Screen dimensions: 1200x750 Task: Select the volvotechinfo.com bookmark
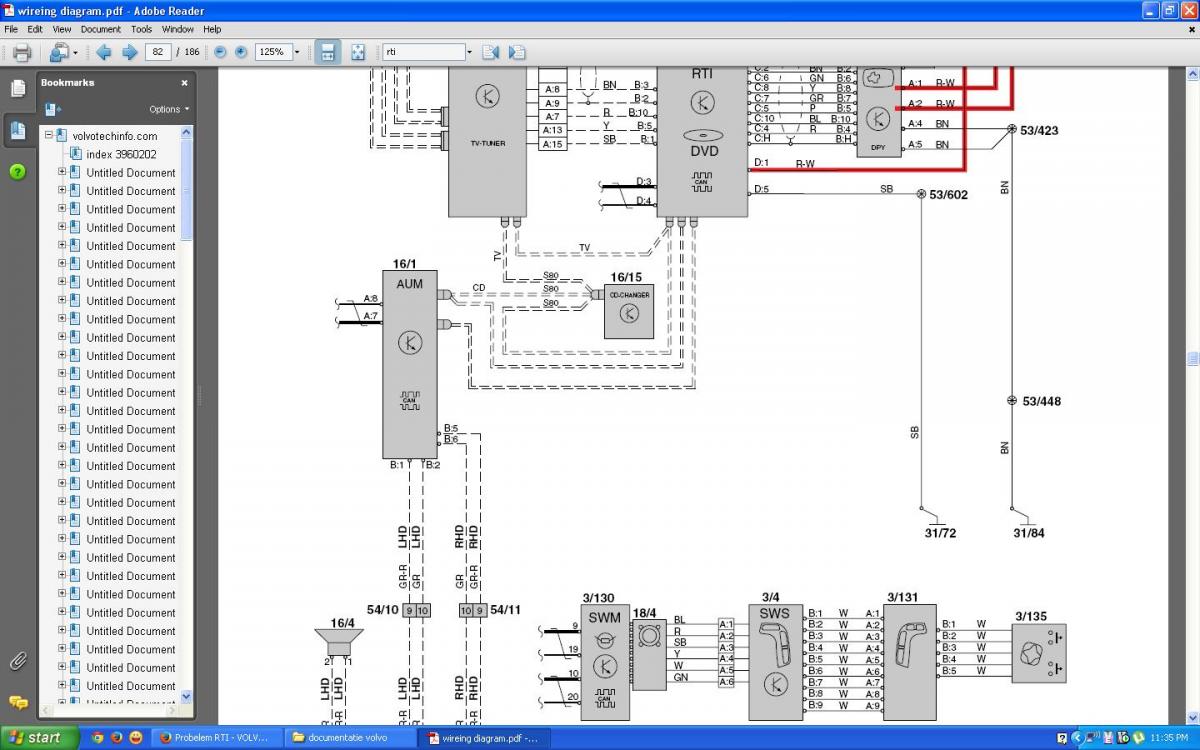tap(114, 136)
